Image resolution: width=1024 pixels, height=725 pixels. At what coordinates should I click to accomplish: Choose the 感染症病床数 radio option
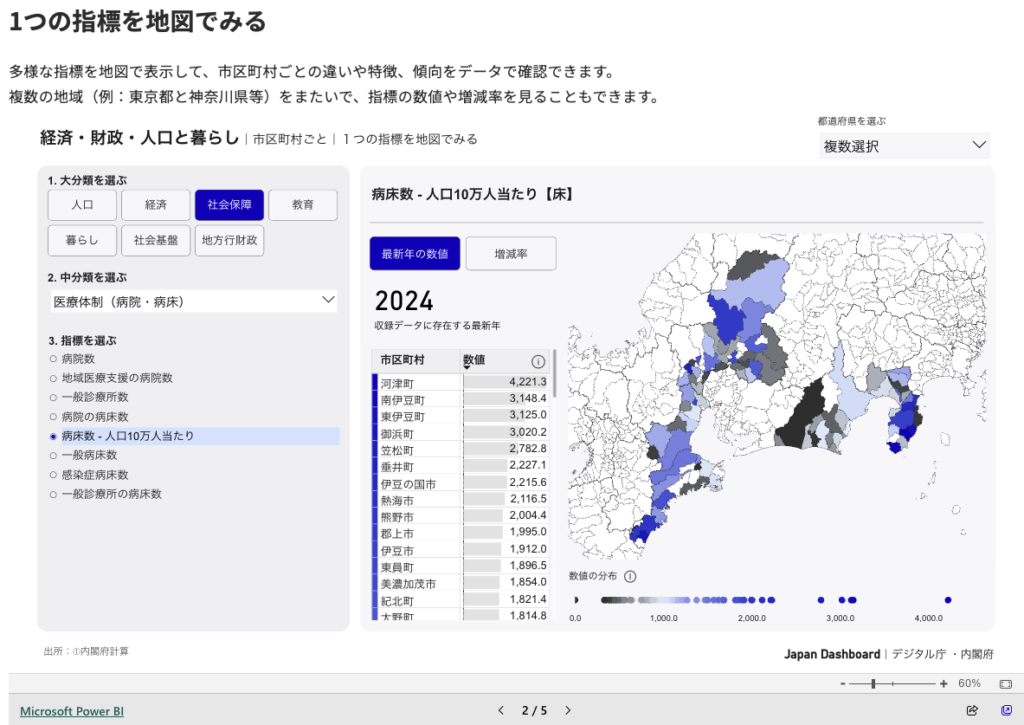(54, 475)
